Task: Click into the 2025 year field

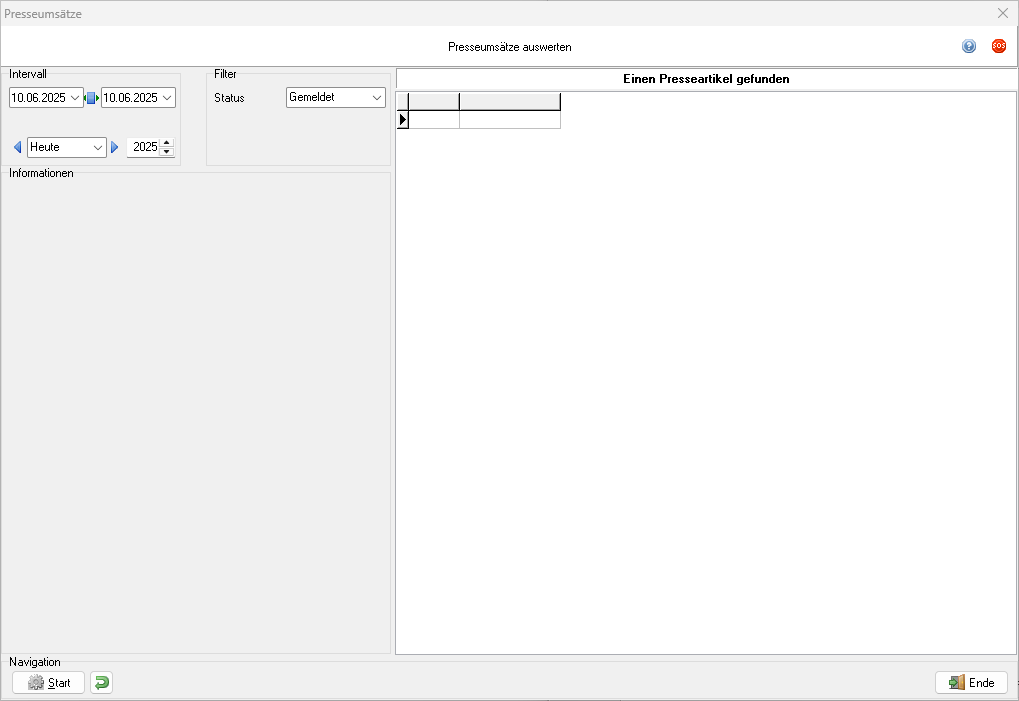Action: coord(144,147)
